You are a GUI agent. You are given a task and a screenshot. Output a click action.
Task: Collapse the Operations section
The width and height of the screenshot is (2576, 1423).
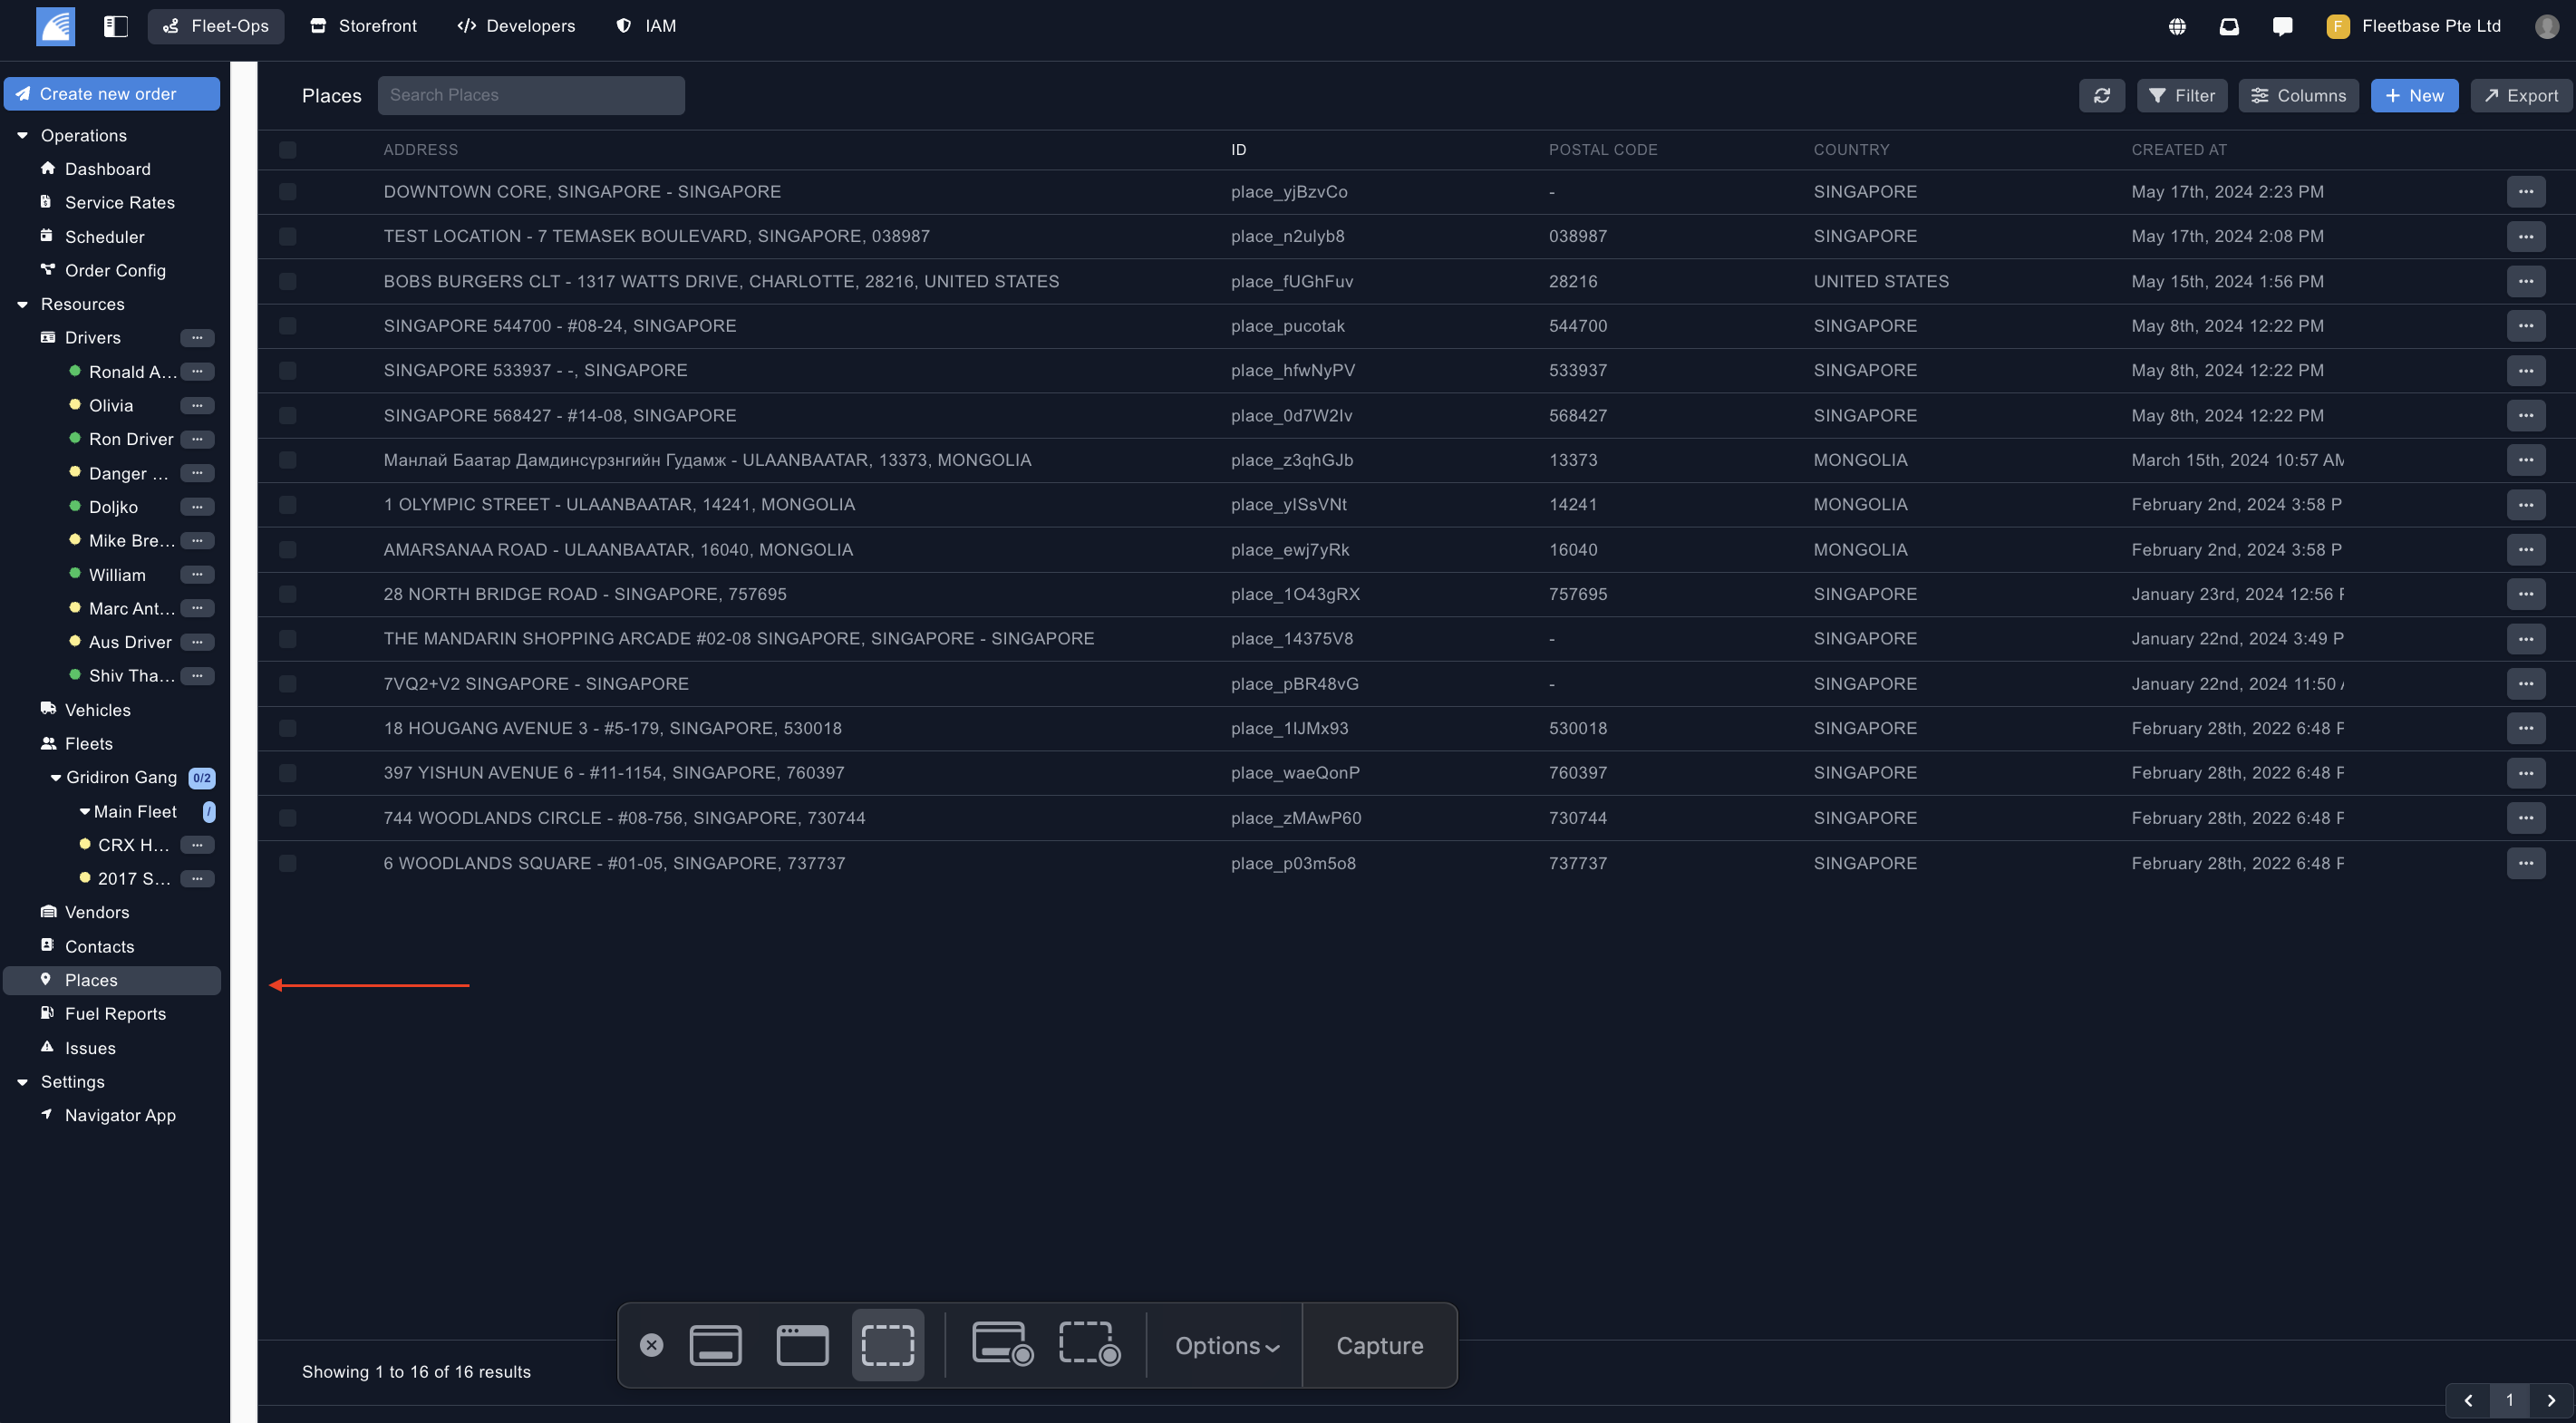22,136
